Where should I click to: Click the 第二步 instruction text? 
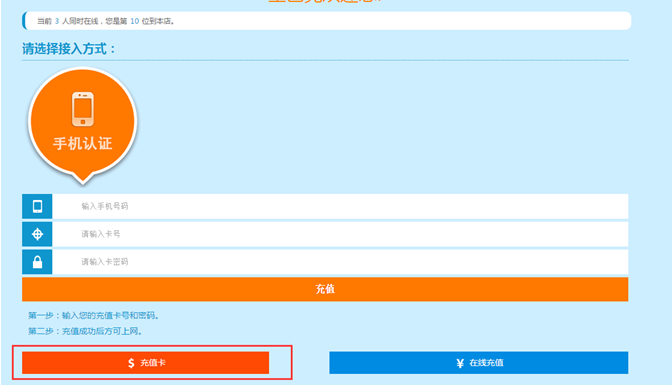point(85,331)
